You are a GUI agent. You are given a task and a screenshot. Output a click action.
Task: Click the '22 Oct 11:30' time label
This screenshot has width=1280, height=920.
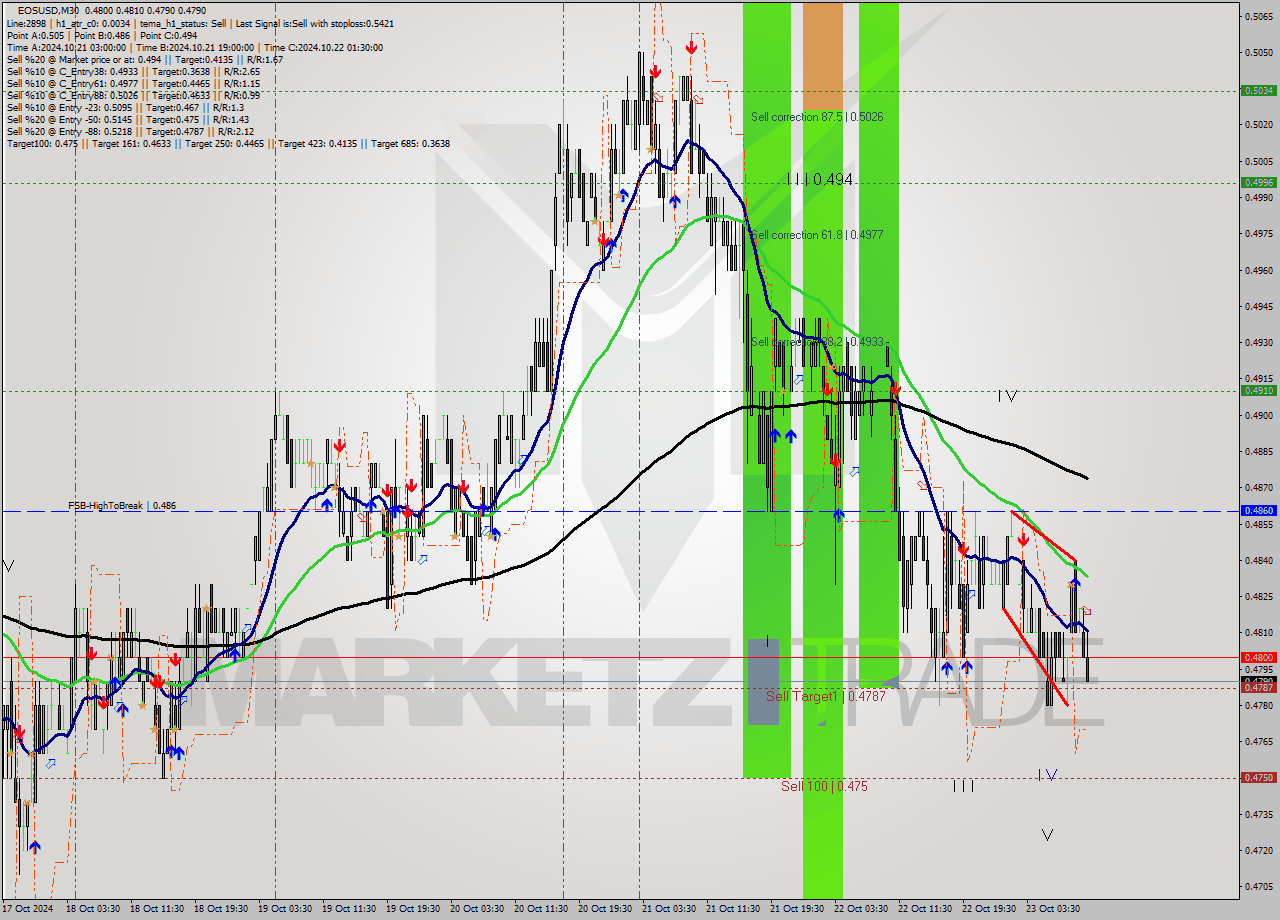tap(924, 909)
